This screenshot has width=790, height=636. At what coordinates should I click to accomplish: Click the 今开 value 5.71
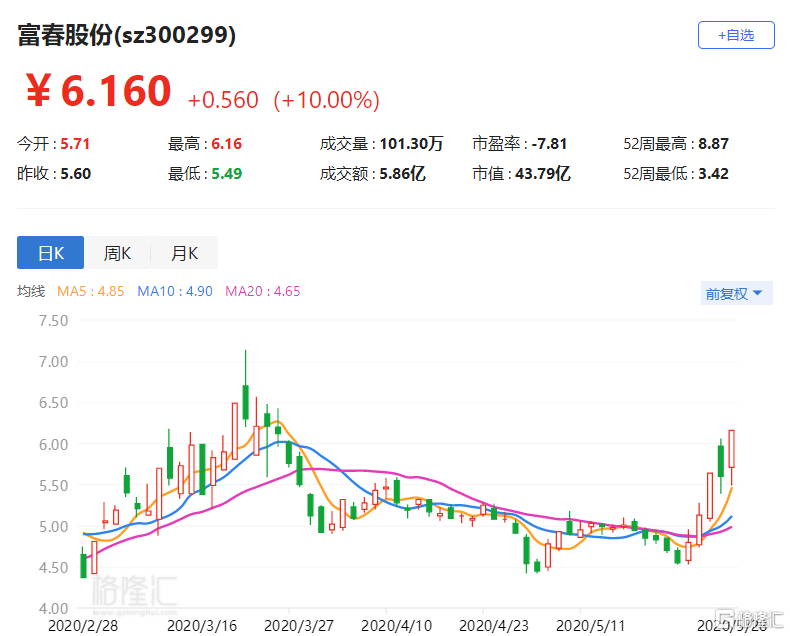tap(75, 144)
